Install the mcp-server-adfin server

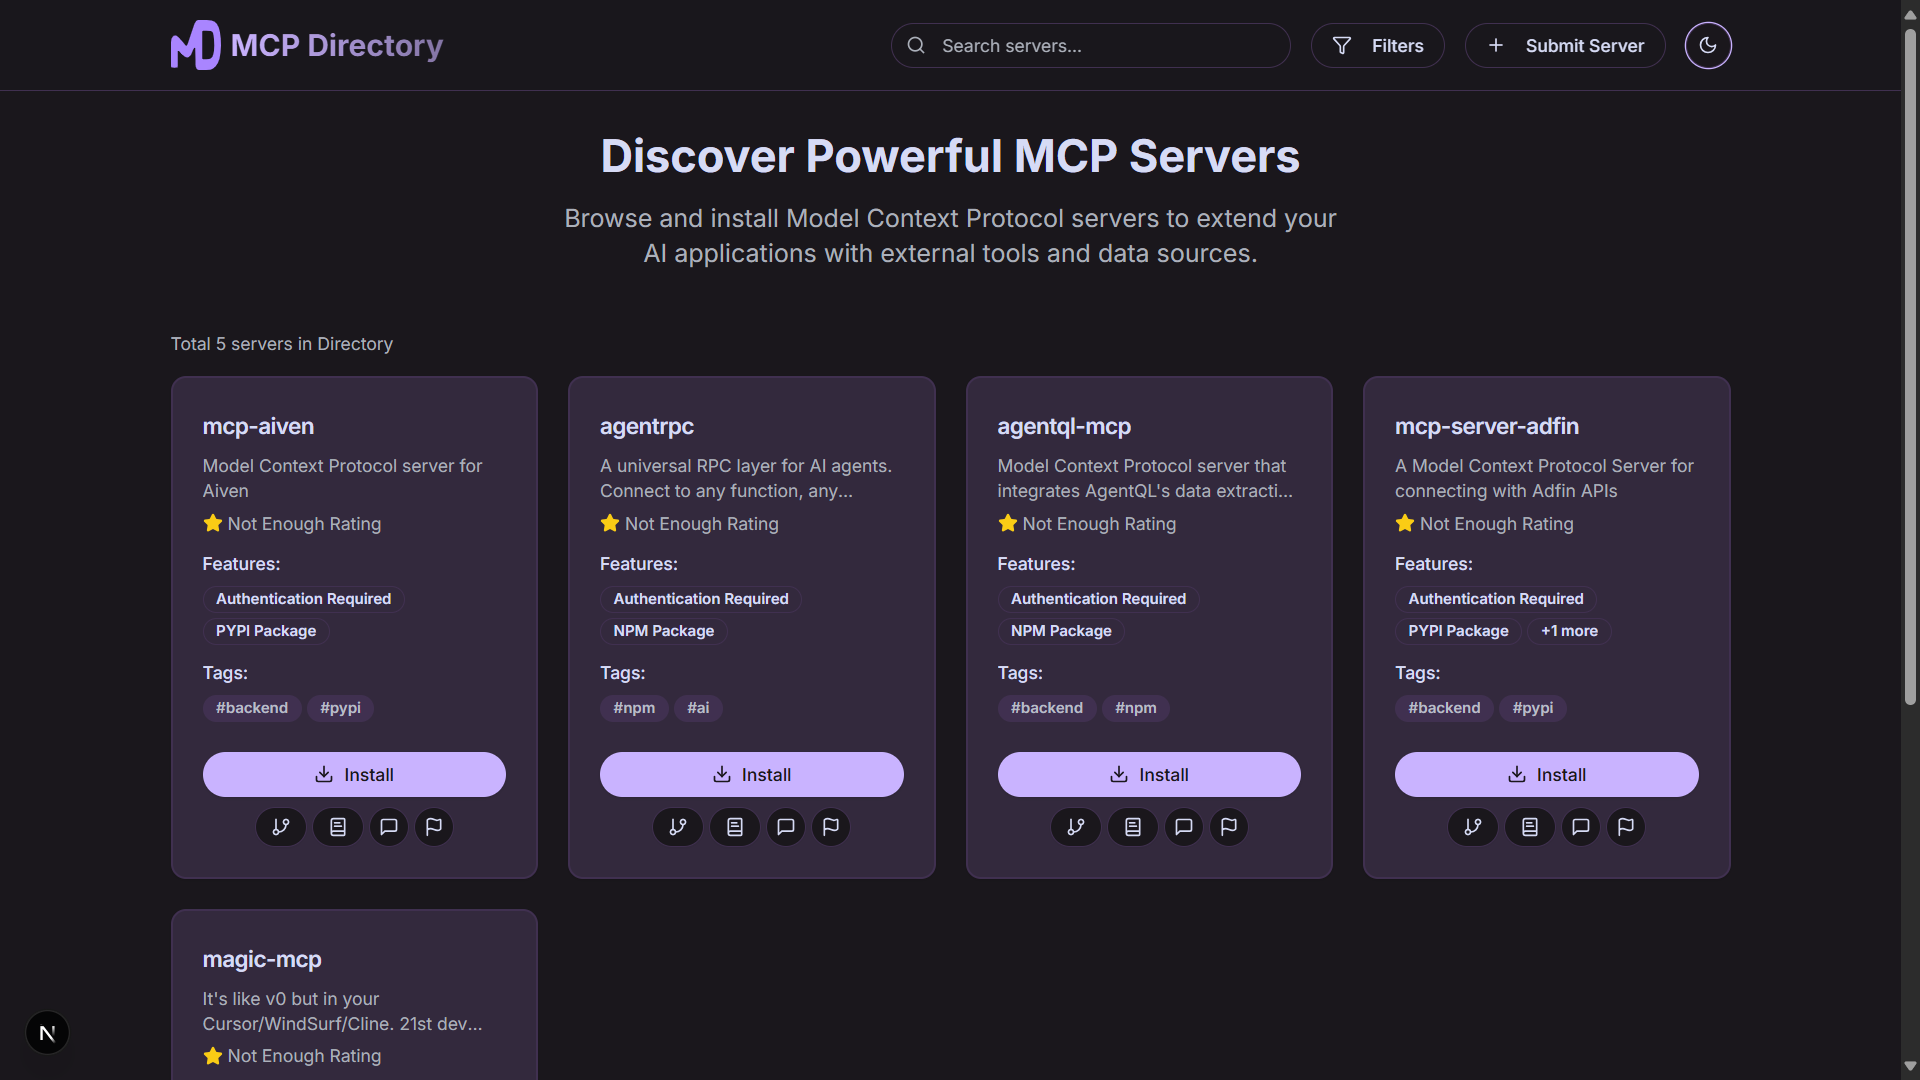(x=1546, y=774)
